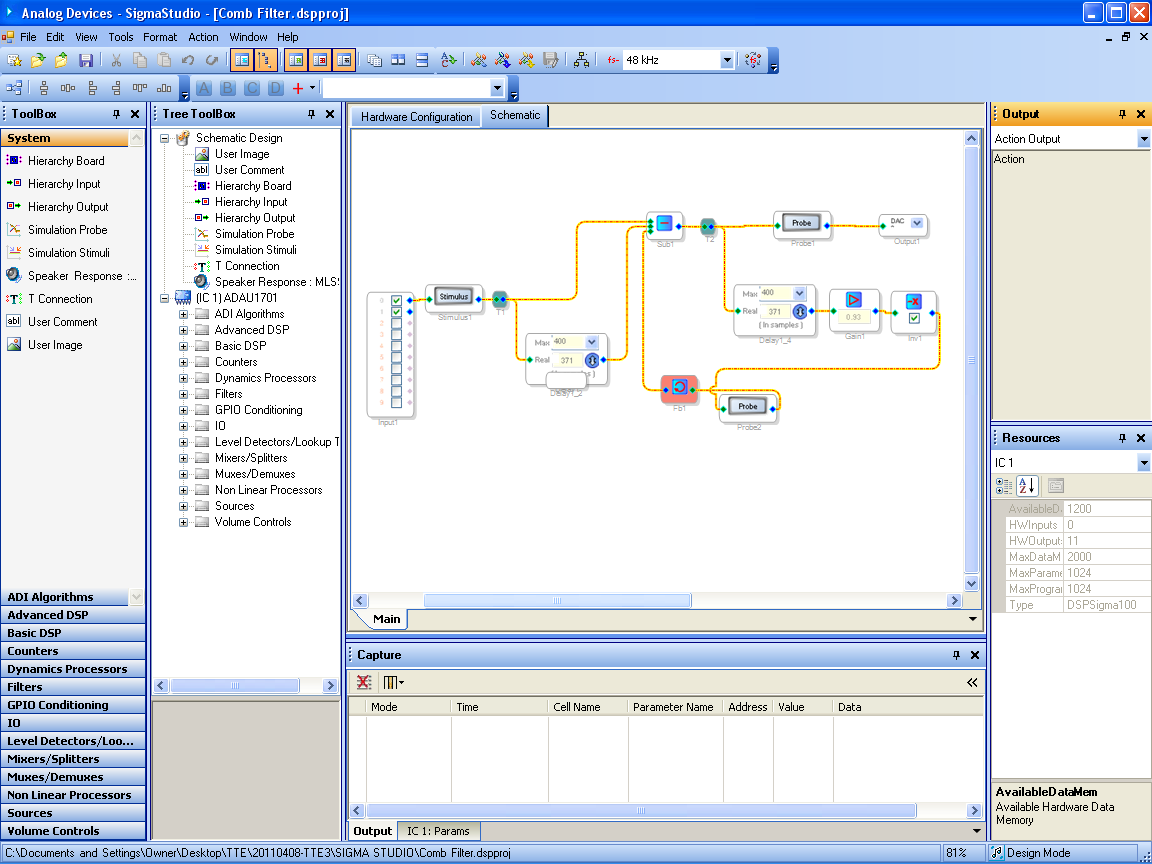Click alphabetical sort icon in Resources panel
The height and width of the screenshot is (864, 1152).
1026,486
